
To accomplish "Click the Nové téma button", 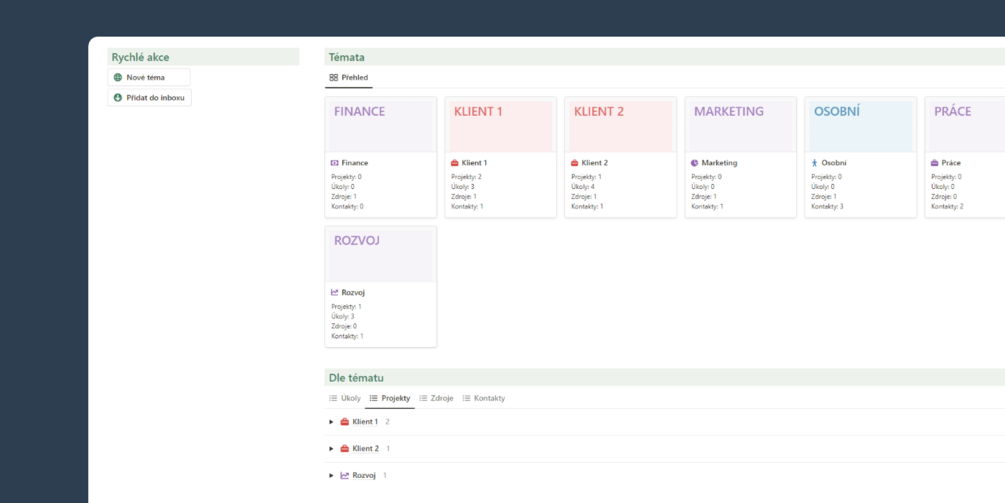I will pos(149,78).
